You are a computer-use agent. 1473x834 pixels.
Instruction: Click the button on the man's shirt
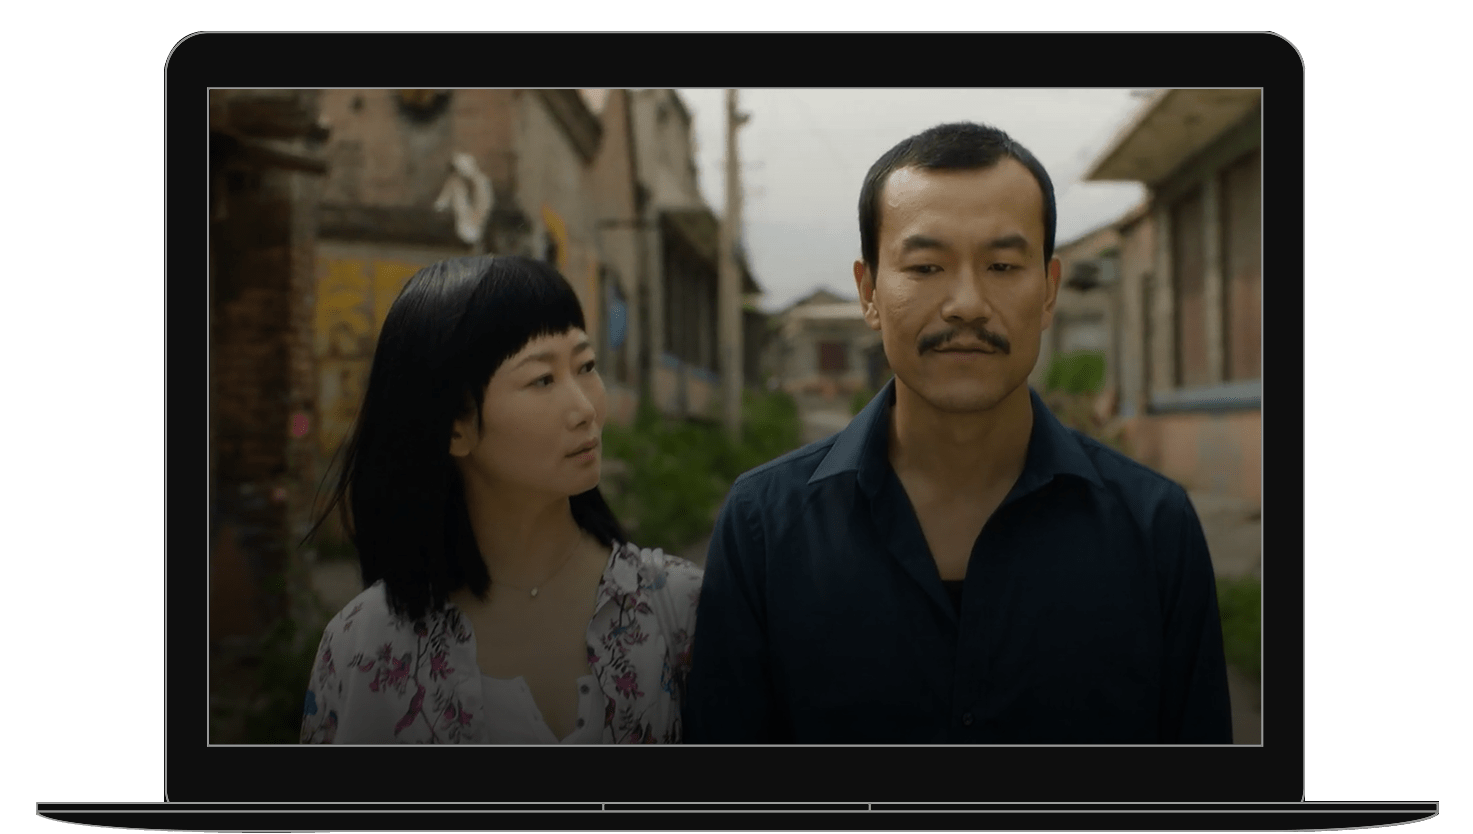tap(968, 719)
